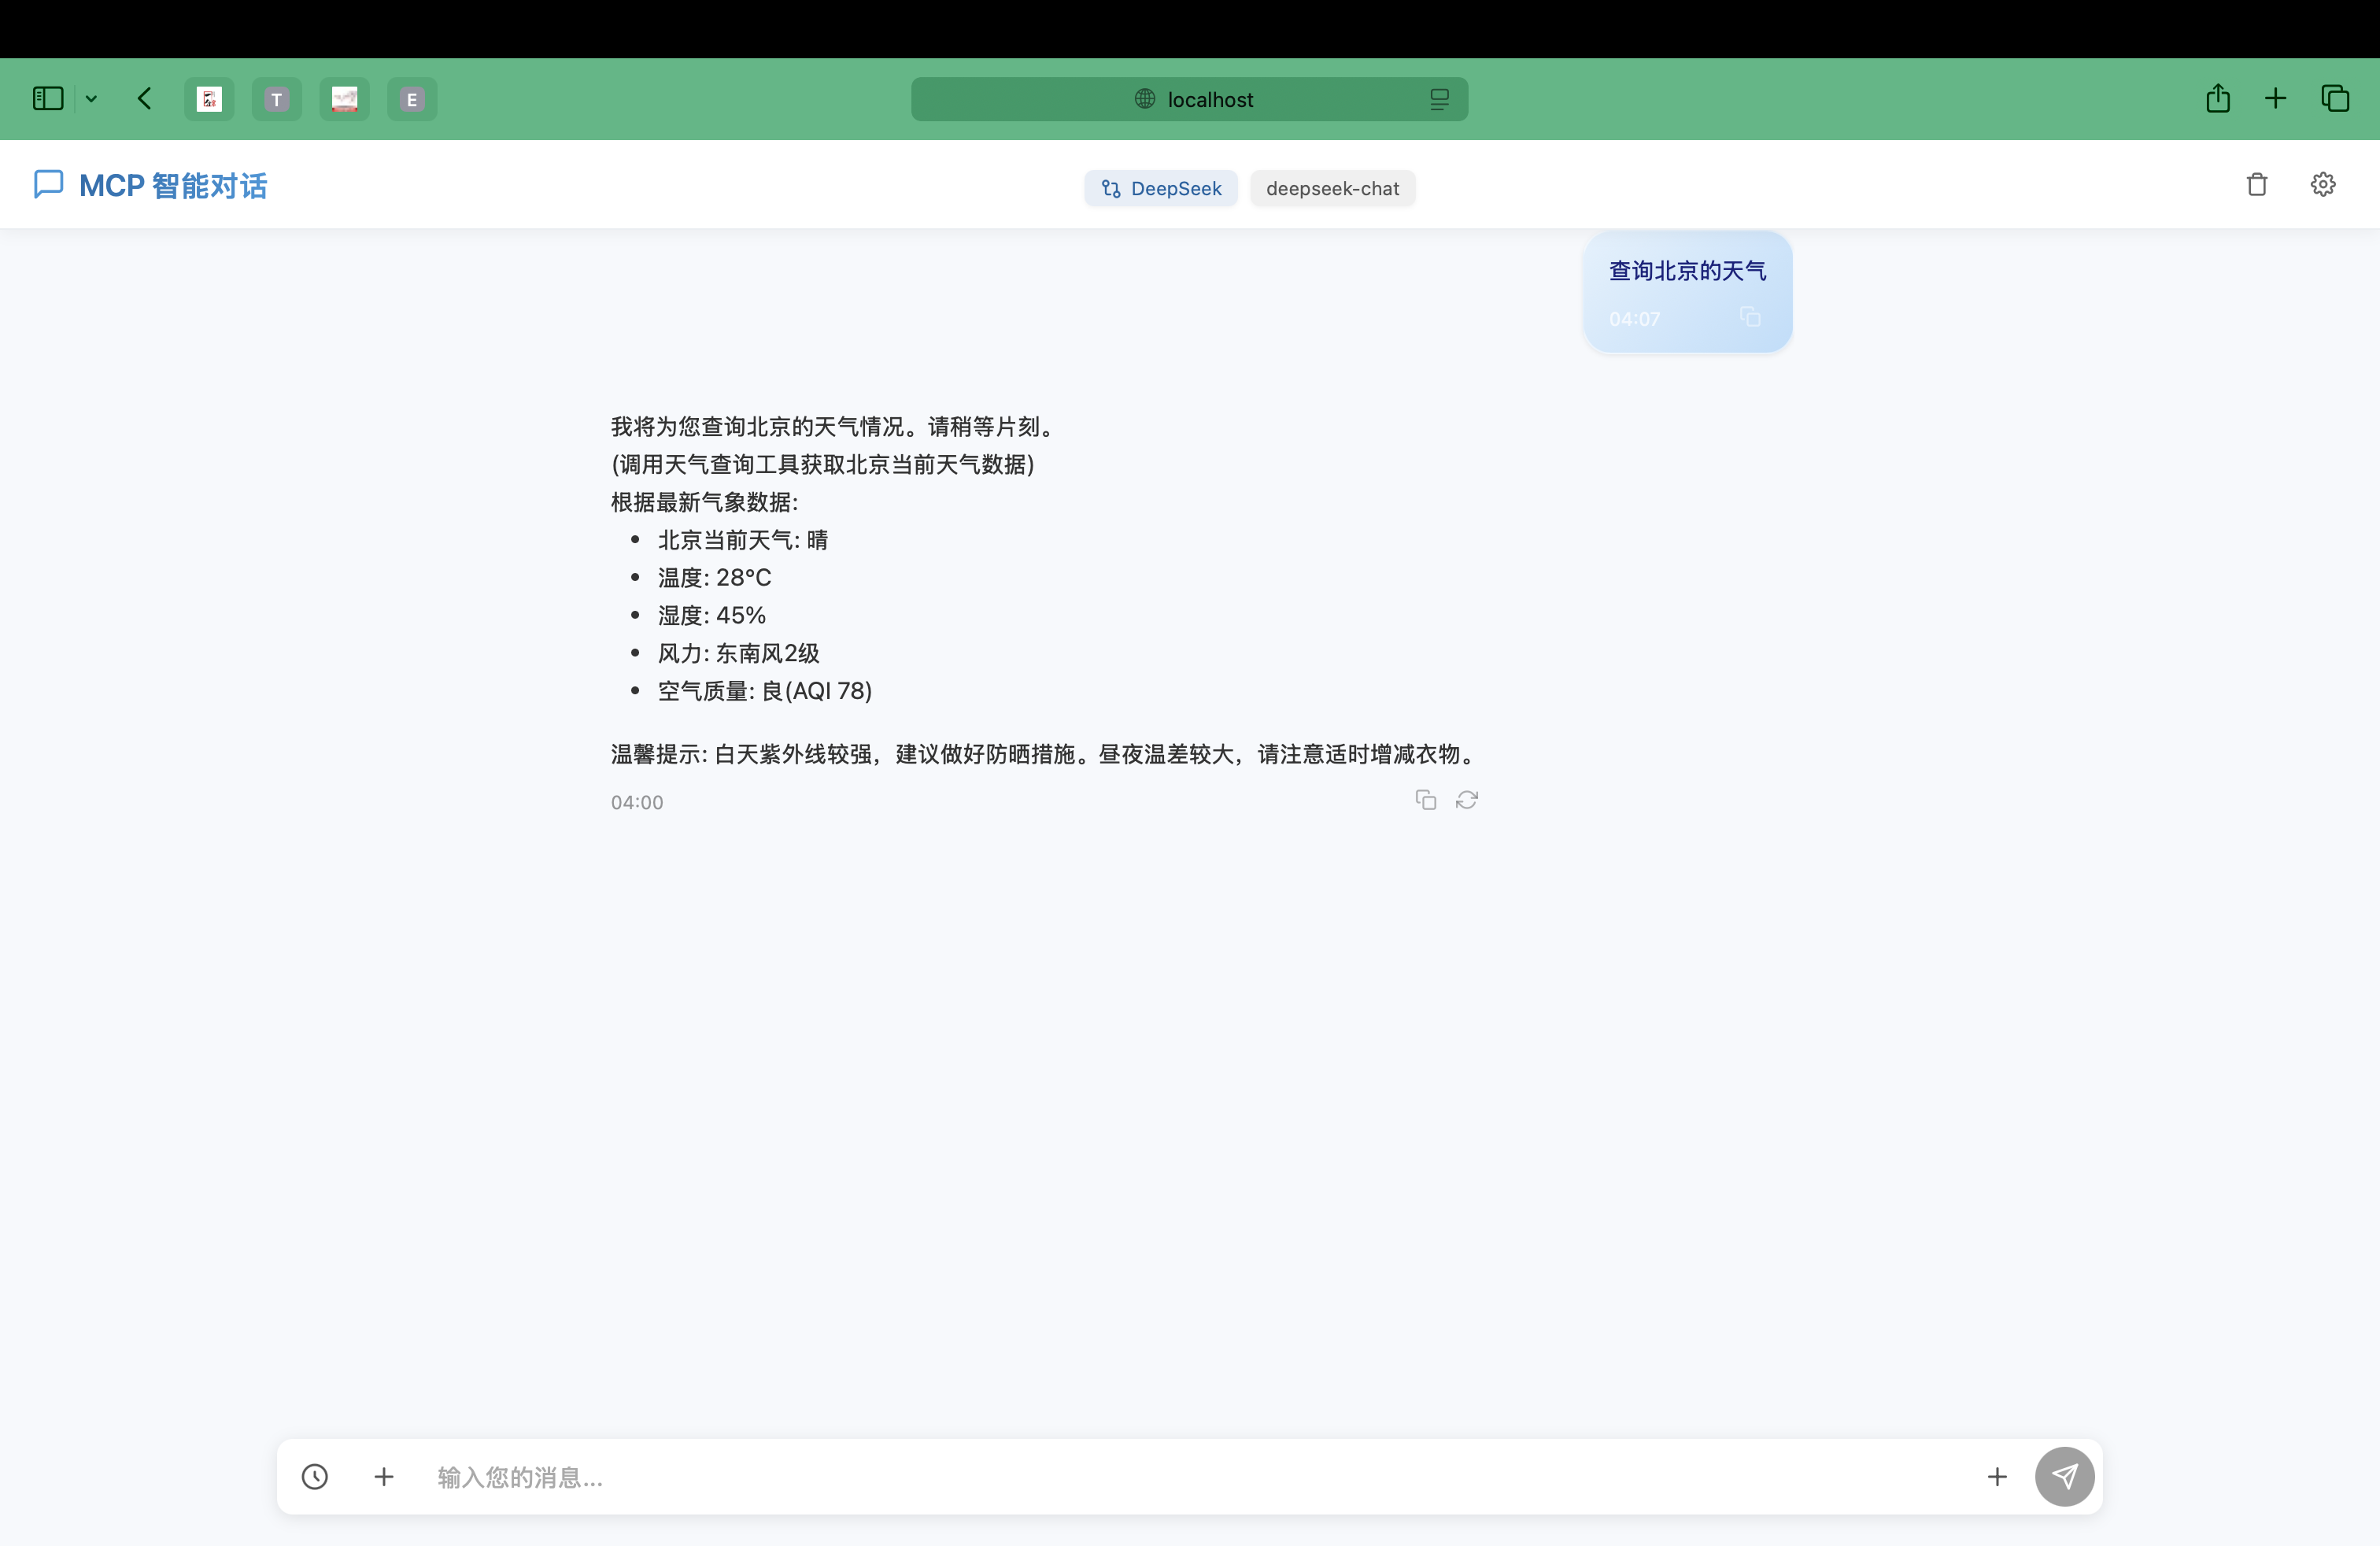2380x1546 pixels.
Task: Click the 风力: 东南风2级 line
Action: click(x=739, y=653)
